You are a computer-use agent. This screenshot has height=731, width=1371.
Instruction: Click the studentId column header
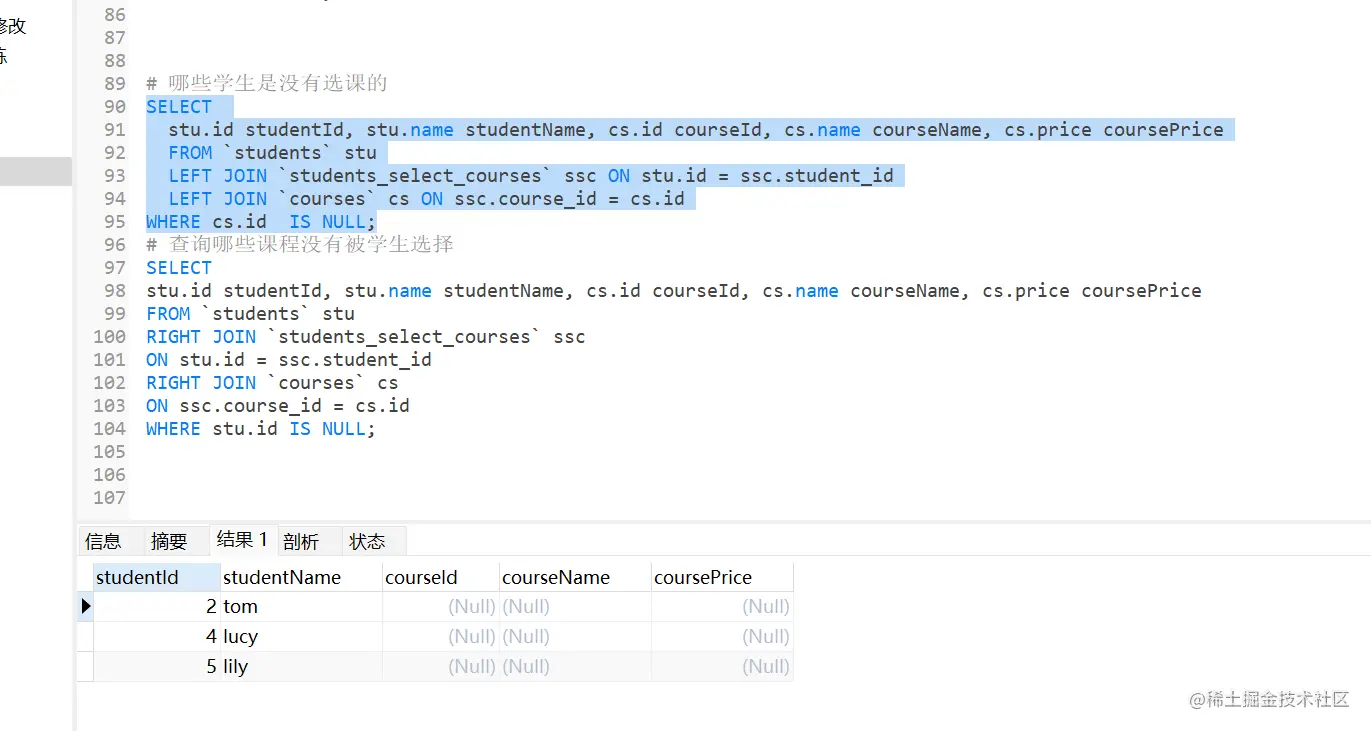(x=156, y=577)
